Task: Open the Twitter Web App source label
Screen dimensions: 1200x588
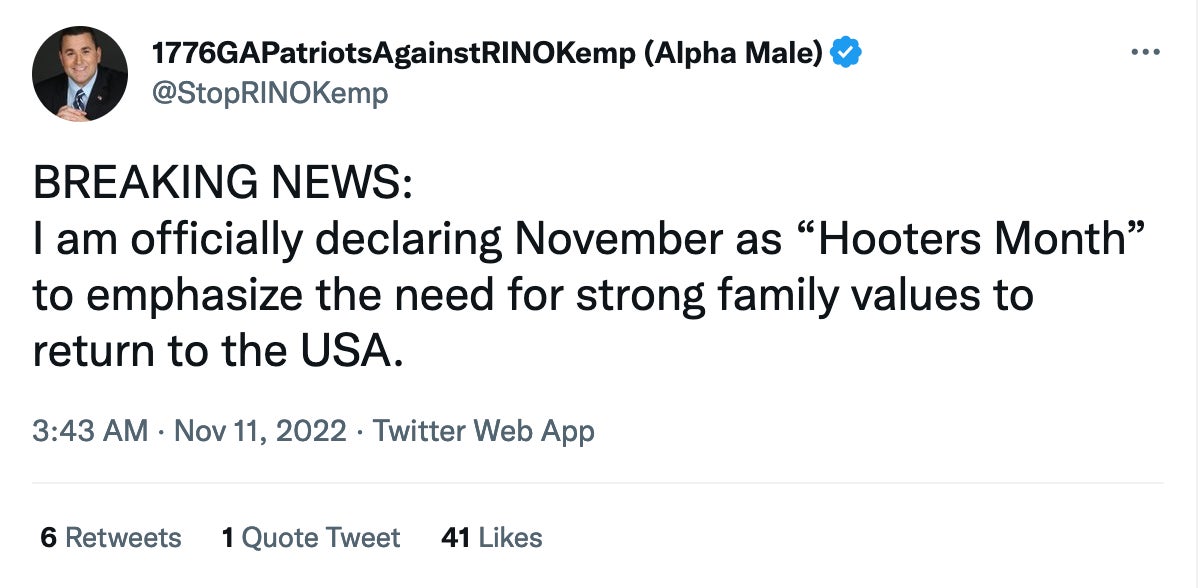Action: 484,431
